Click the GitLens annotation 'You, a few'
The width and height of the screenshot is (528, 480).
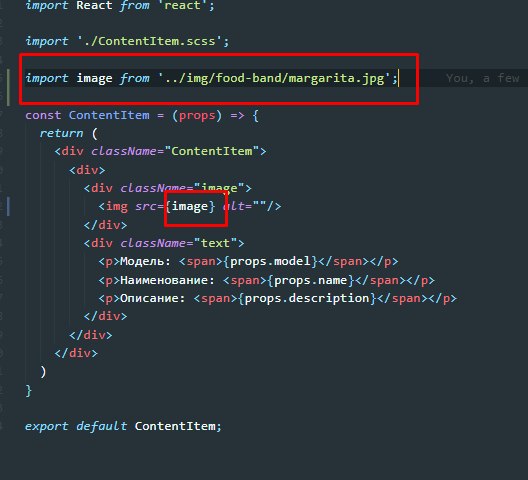(x=483, y=78)
